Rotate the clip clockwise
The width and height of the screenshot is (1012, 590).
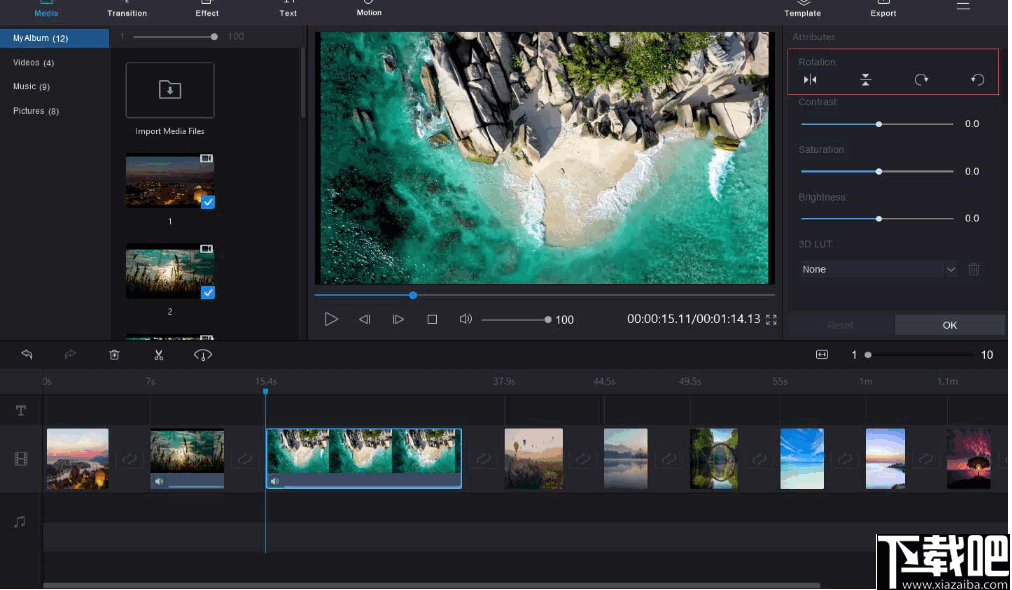coord(921,79)
